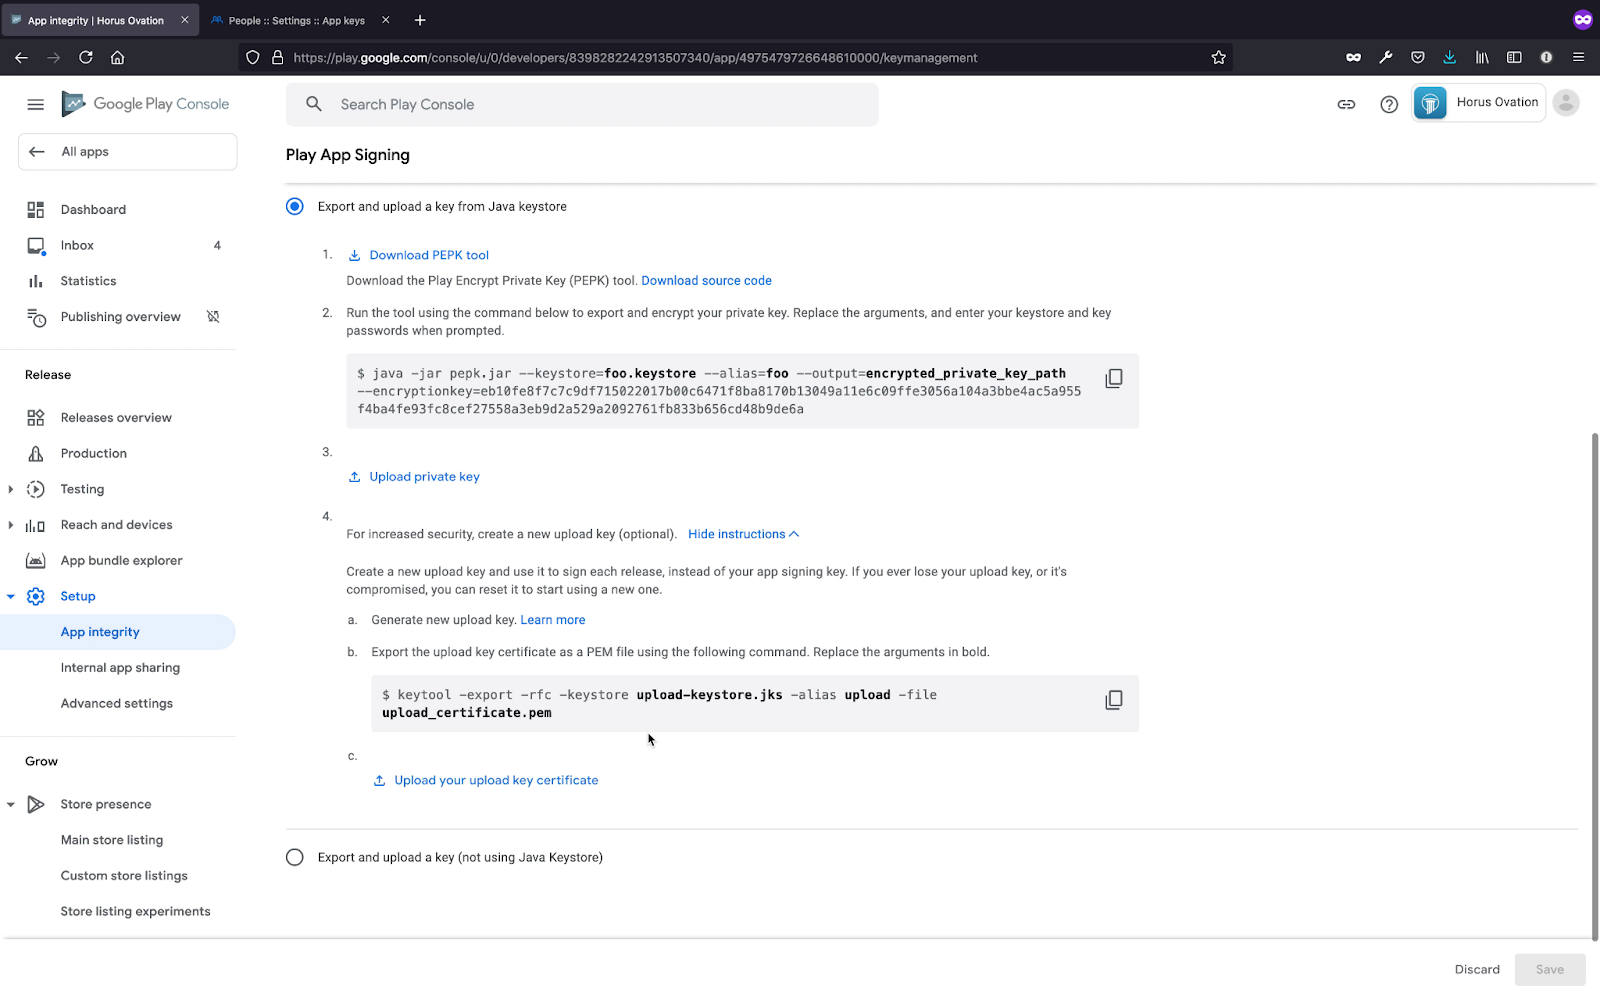Collapse the Setup section arrow
The image size is (1600, 1000).
10,596
